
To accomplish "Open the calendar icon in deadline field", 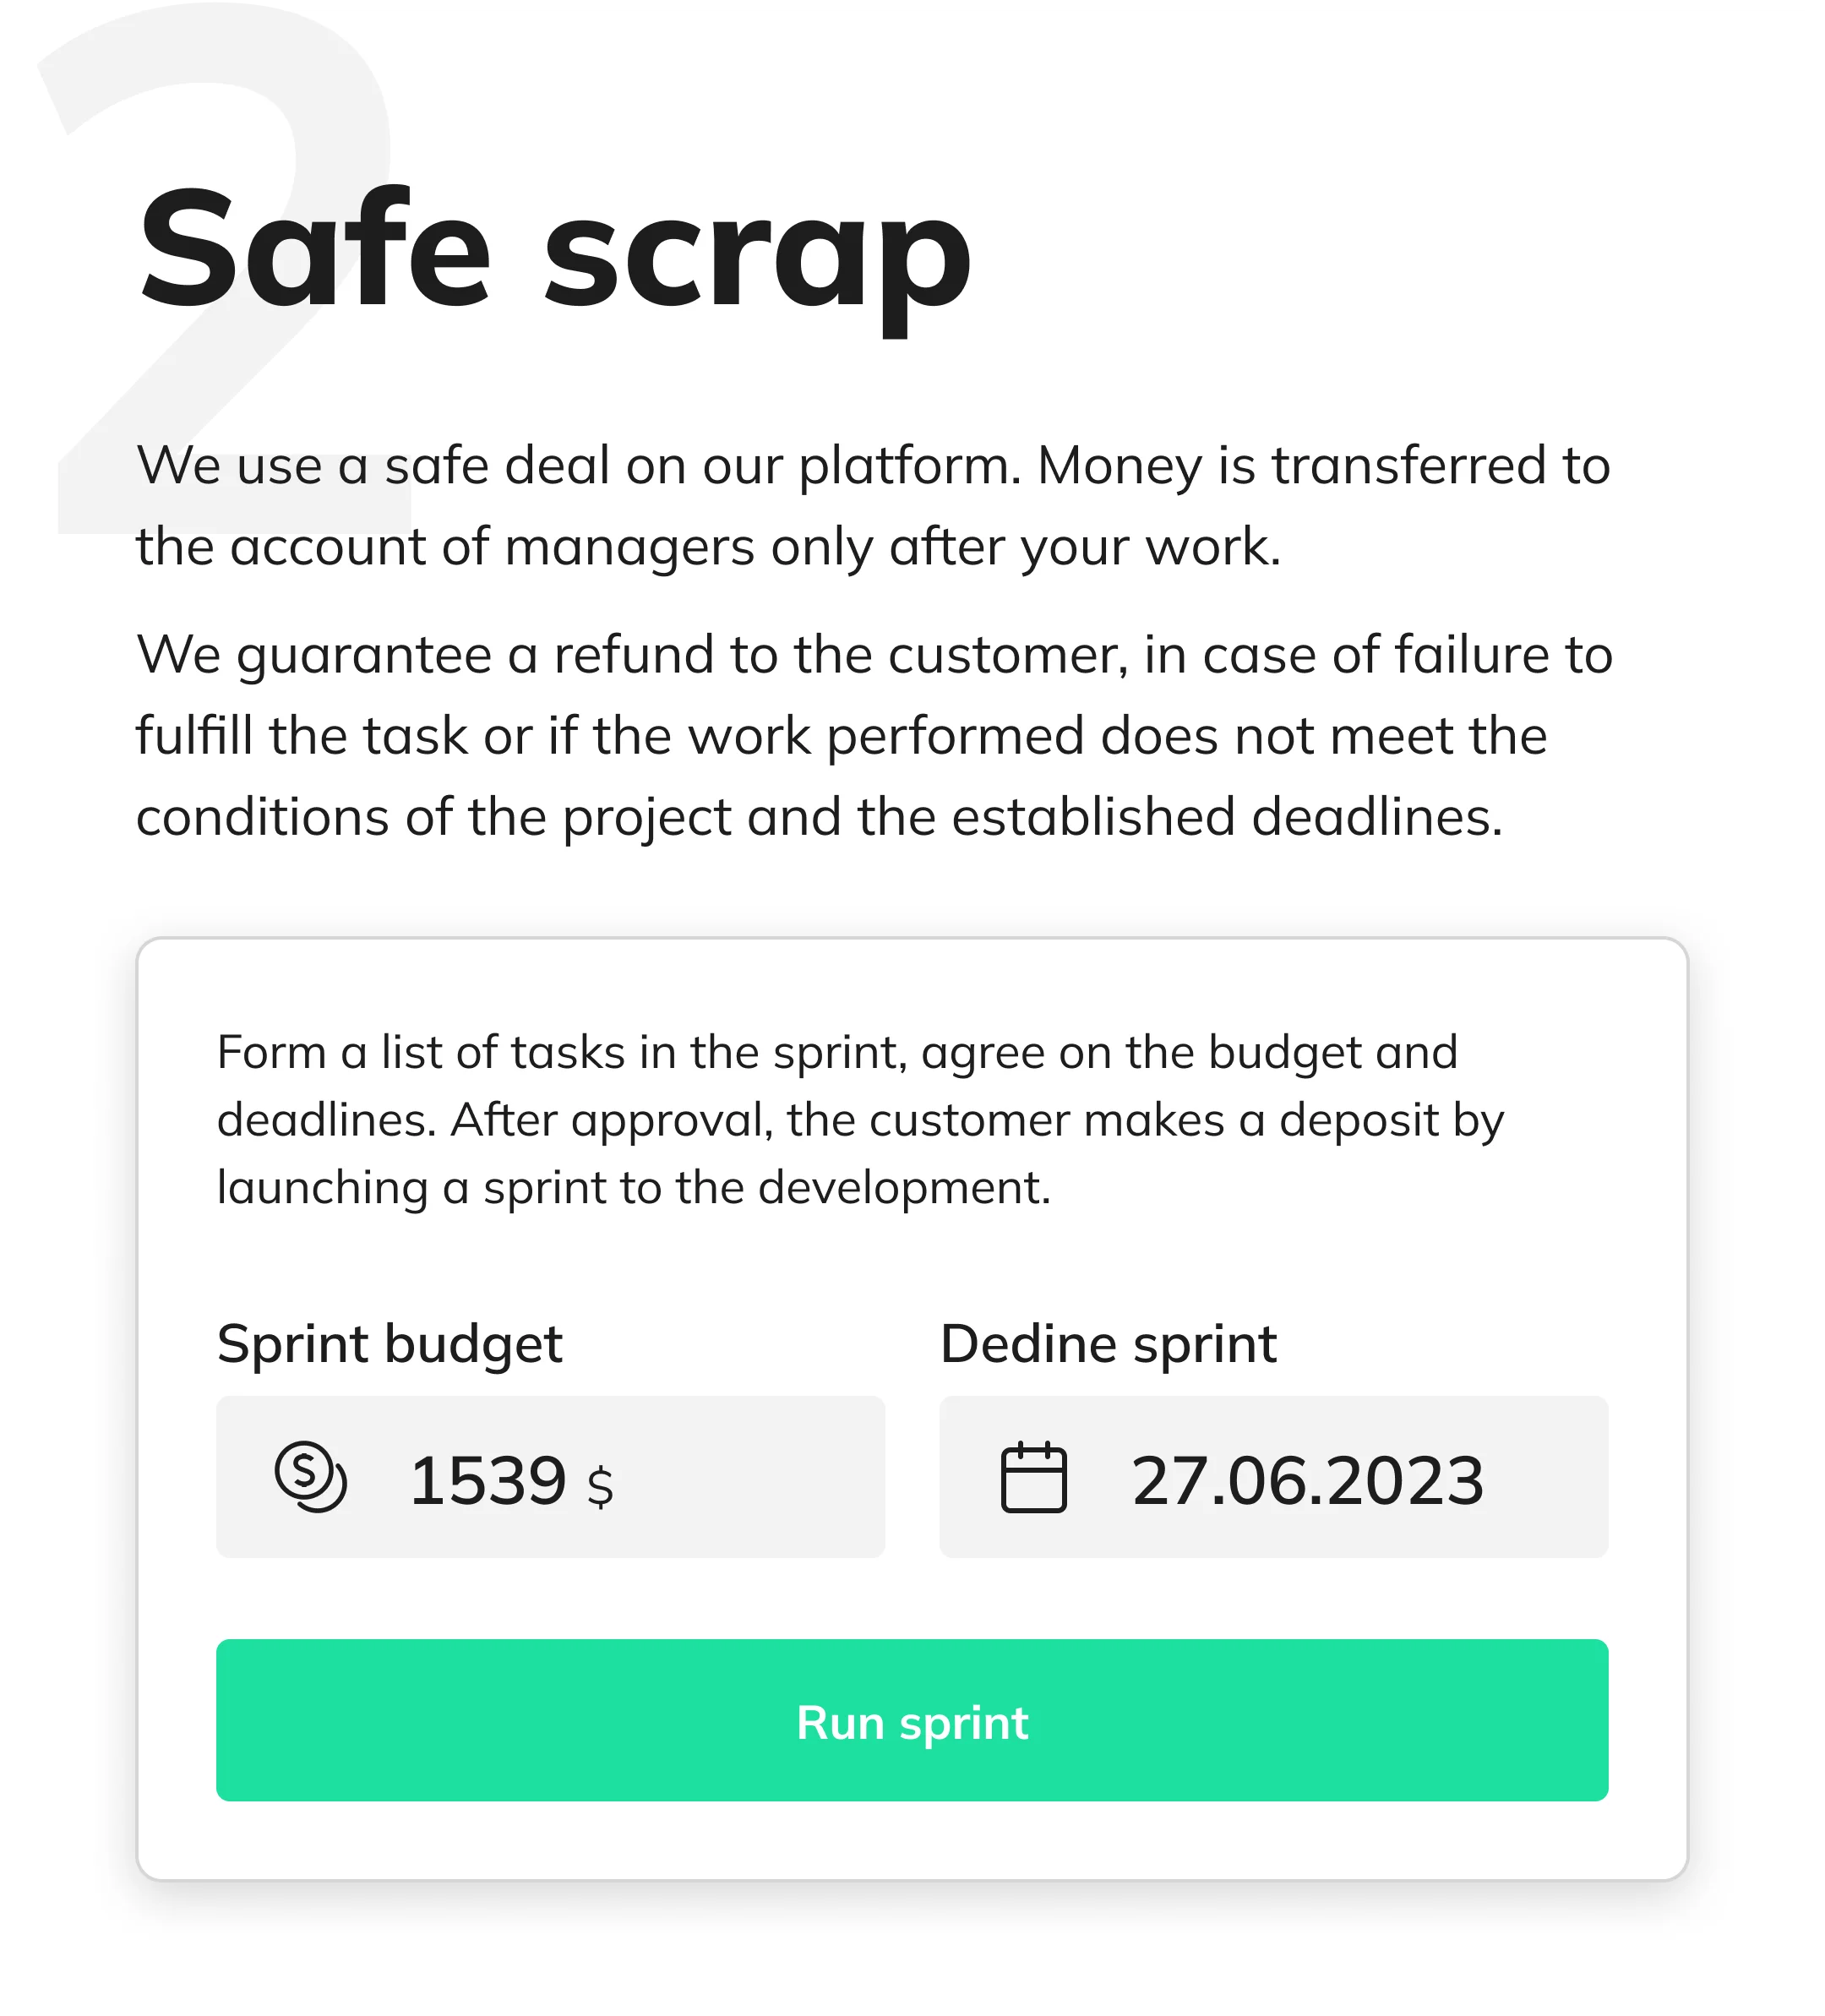I will pos(1034,1477).
